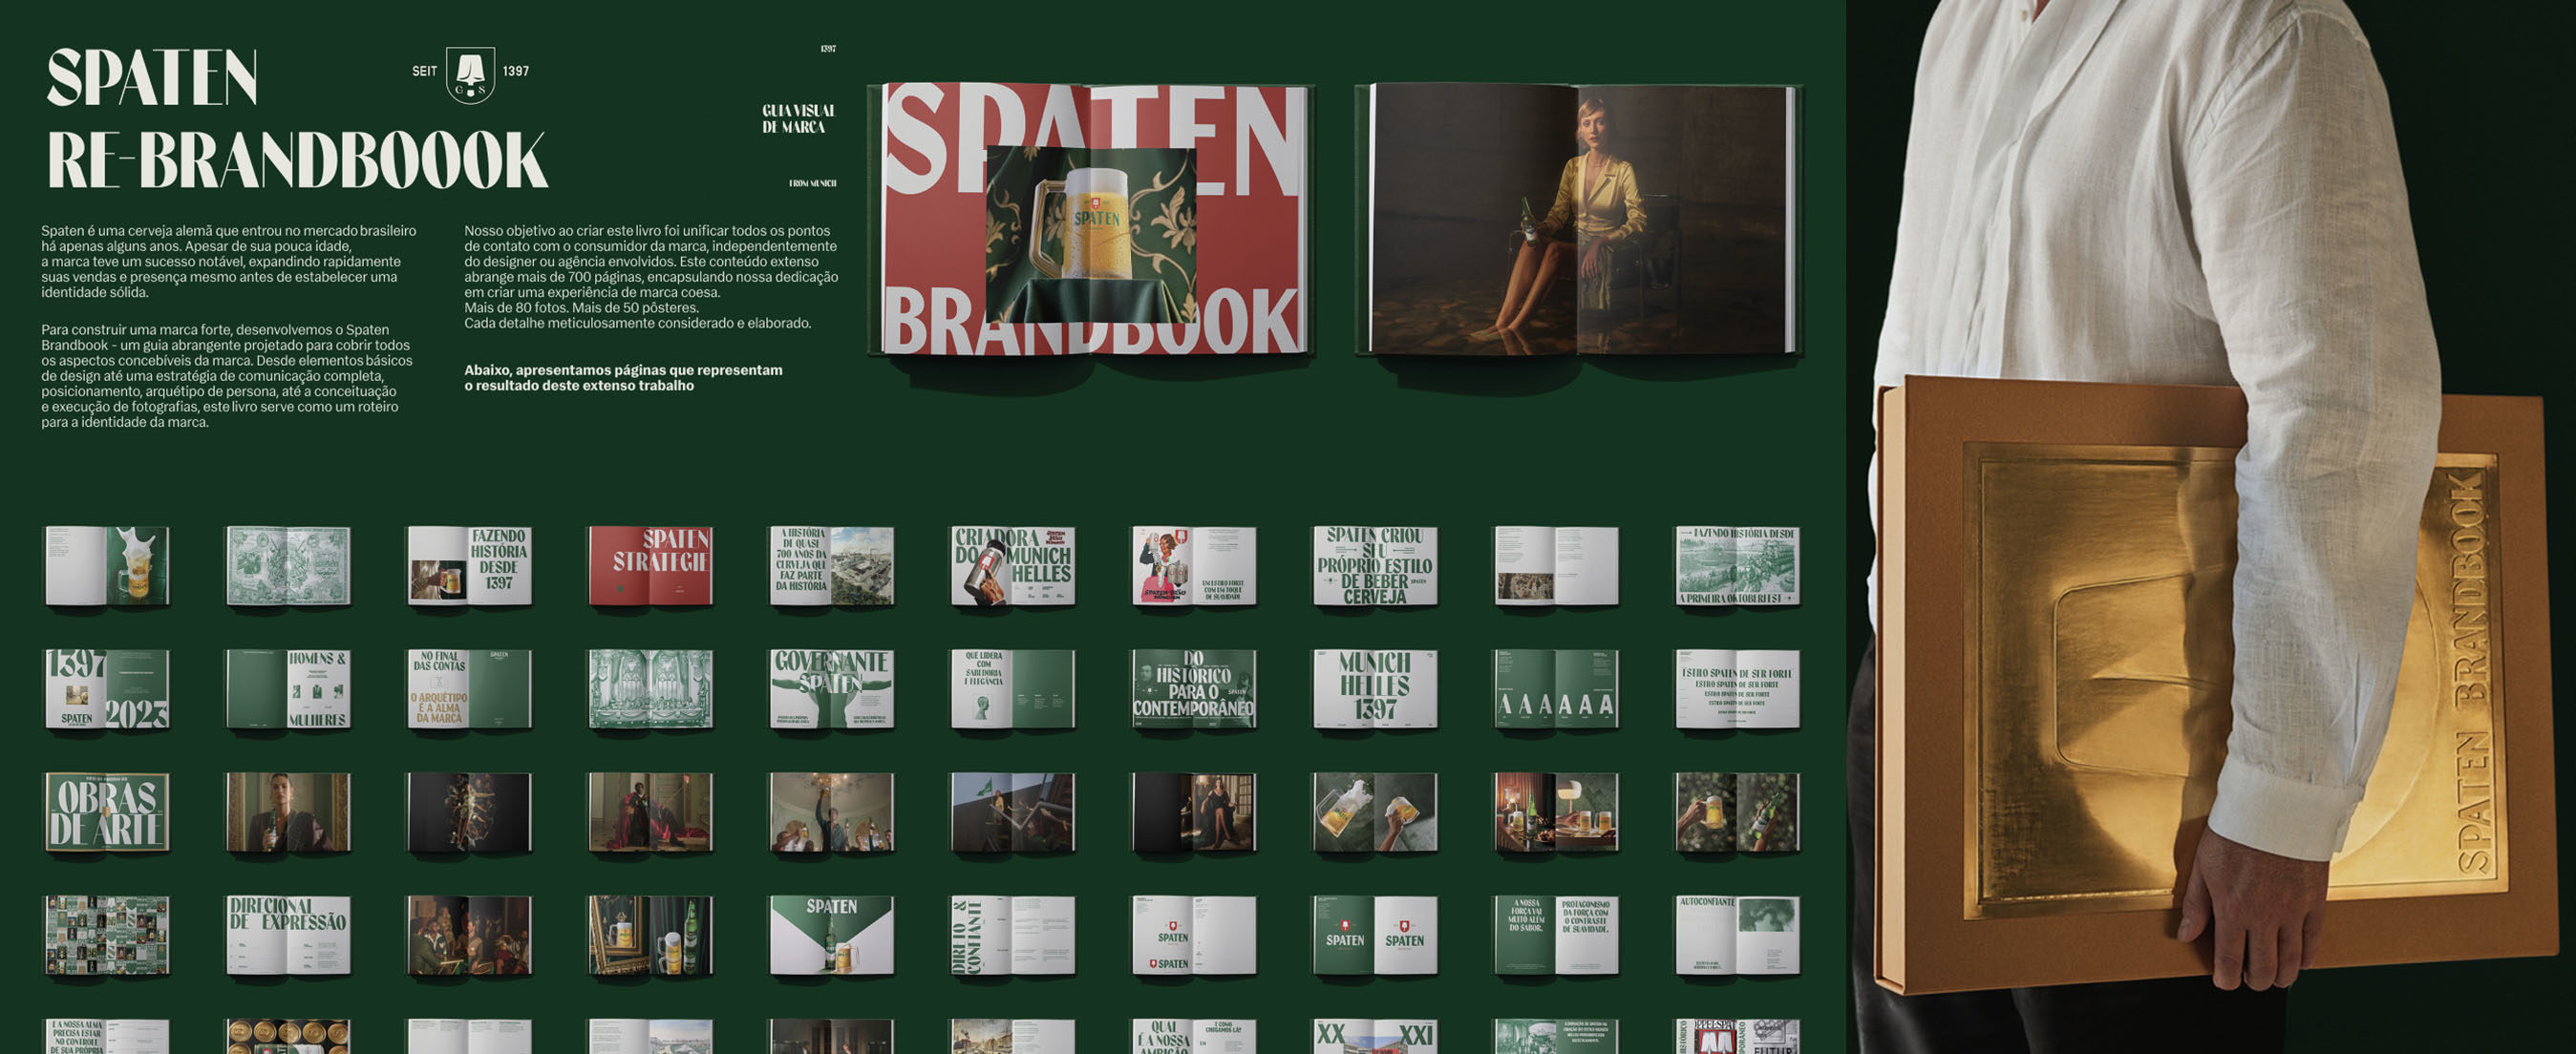Open the '1397 2023' spread
The width and height of the screenshot is (2576, 1054).
tap(107, 689)
